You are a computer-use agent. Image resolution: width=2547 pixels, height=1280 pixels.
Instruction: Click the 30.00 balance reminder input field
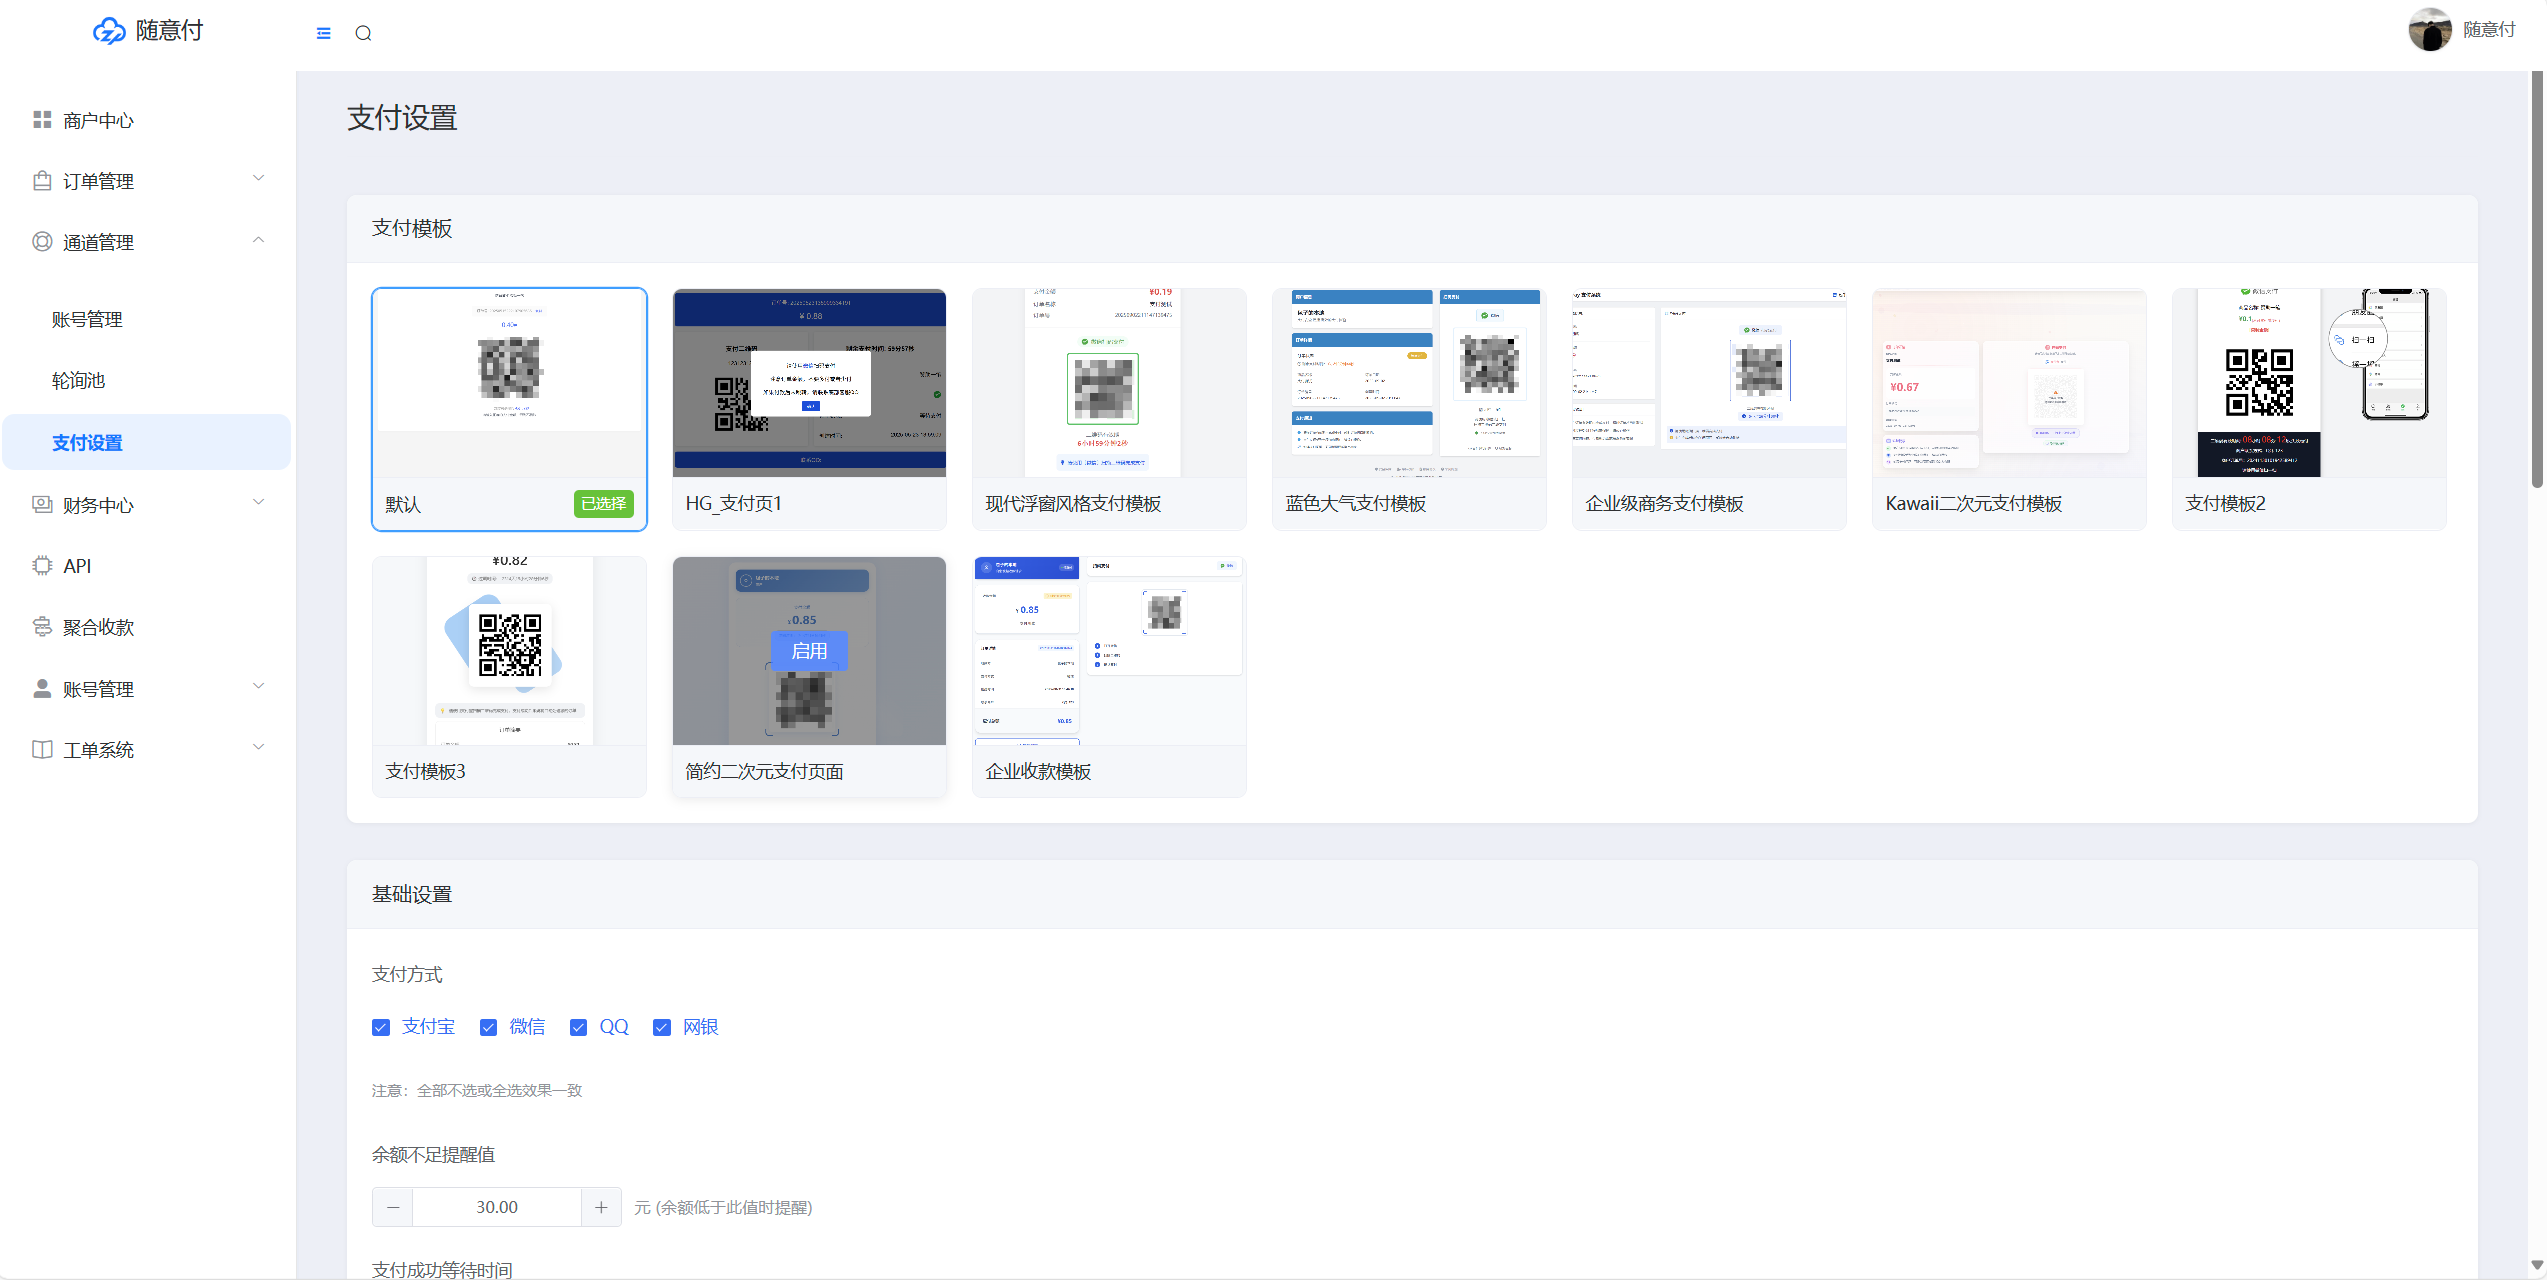pos(496,1208)
